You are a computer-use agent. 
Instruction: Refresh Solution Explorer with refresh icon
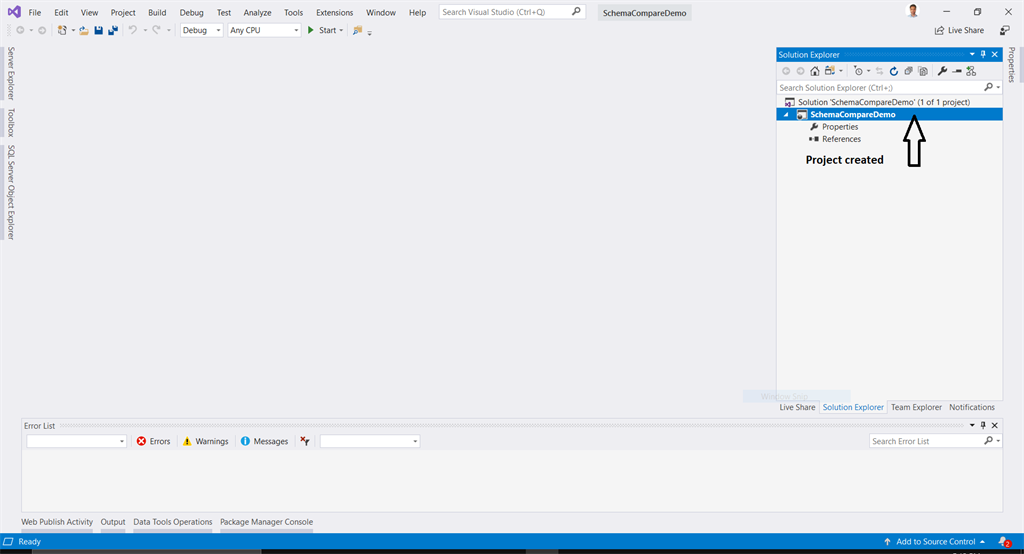(893, 71)
